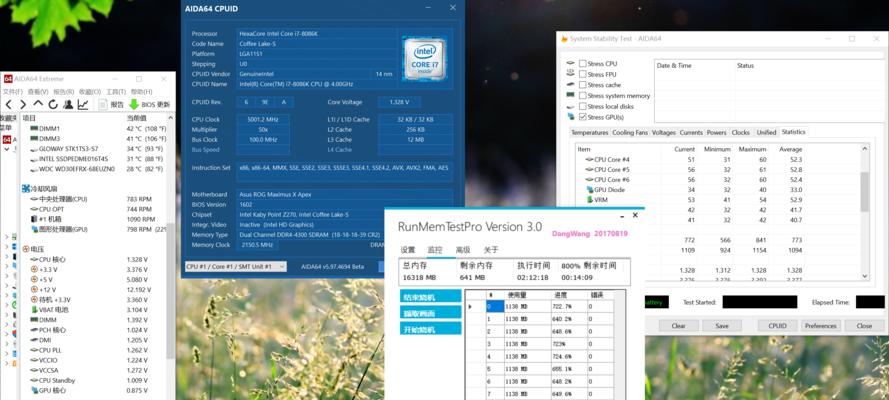This screenshot has width=889, height=400.
Task: Click the System Stability Test flame icon
Action: pyautogui.click(x=564, y=39)
